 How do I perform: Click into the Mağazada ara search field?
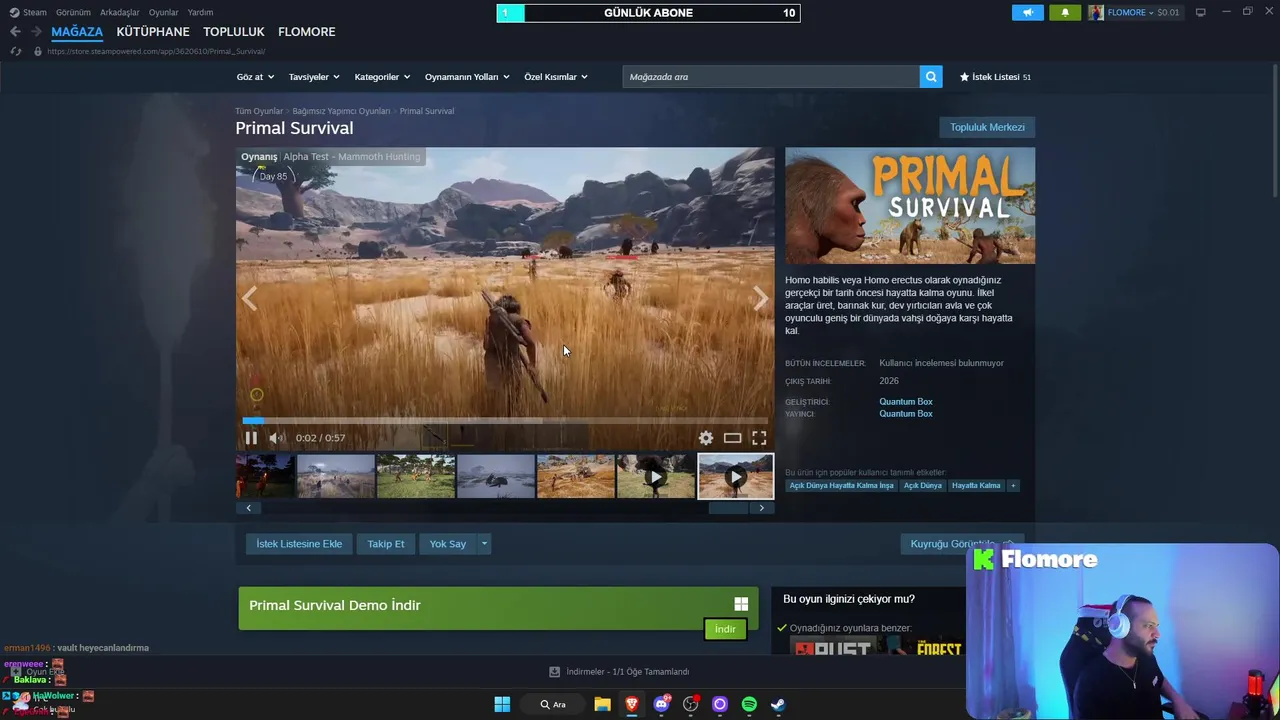(771, 77)
